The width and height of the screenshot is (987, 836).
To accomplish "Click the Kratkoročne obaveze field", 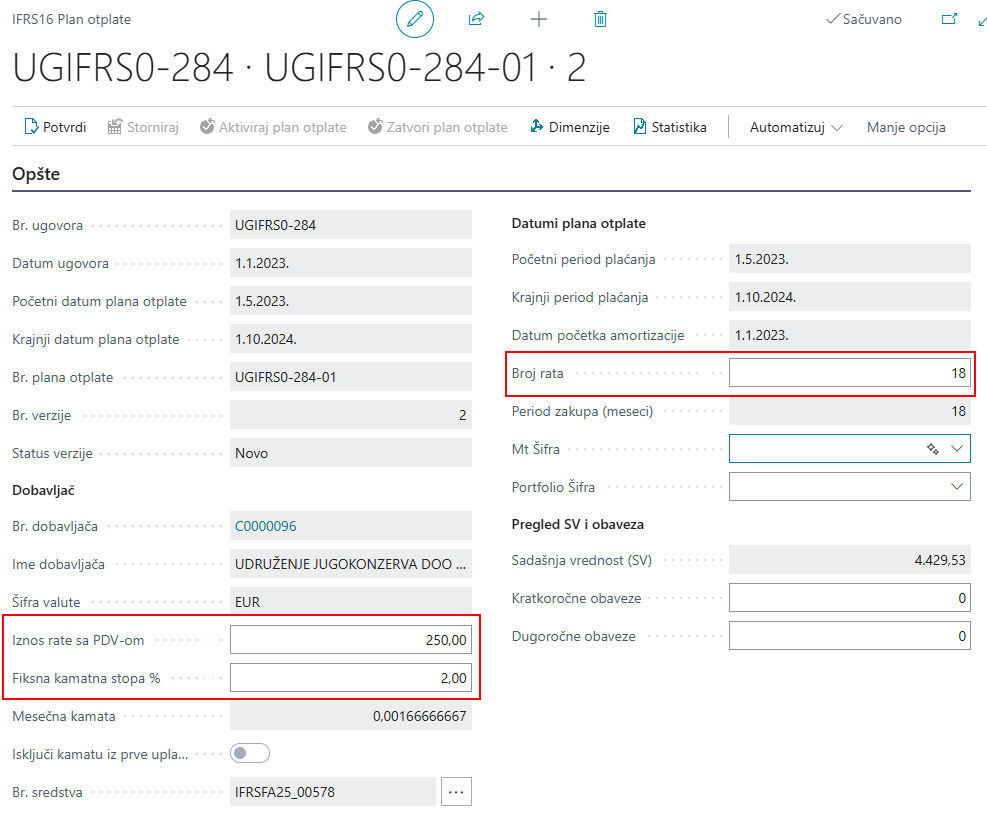I will click(x=850, y=598).
